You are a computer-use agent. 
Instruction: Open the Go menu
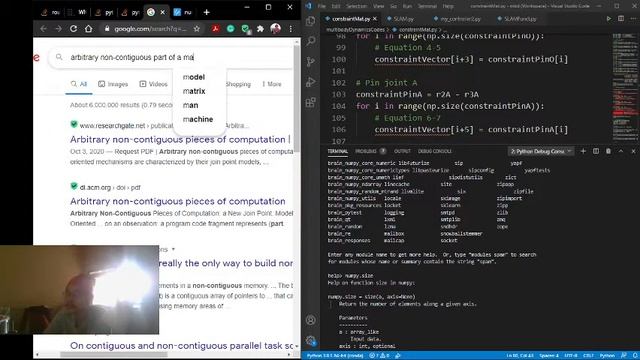pyautogui.click(x=393, y=6)
